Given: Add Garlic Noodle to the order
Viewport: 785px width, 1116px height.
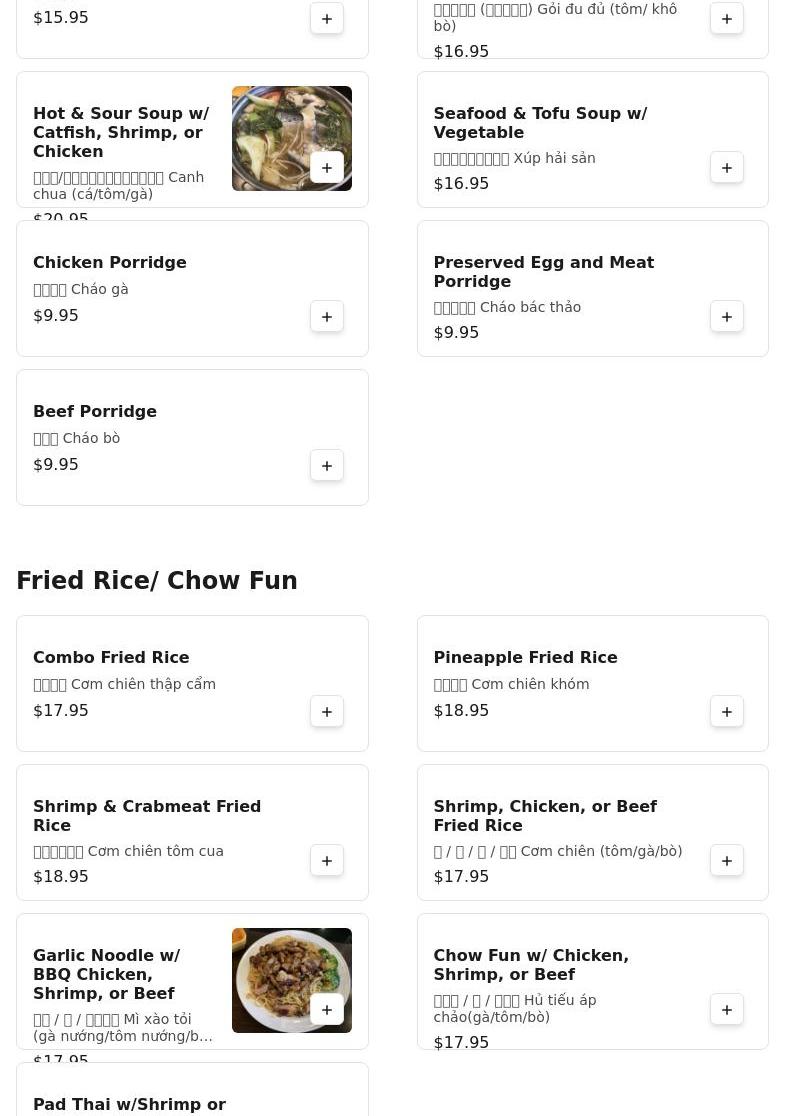Looking at the screenshot, I should point(327,1010).
